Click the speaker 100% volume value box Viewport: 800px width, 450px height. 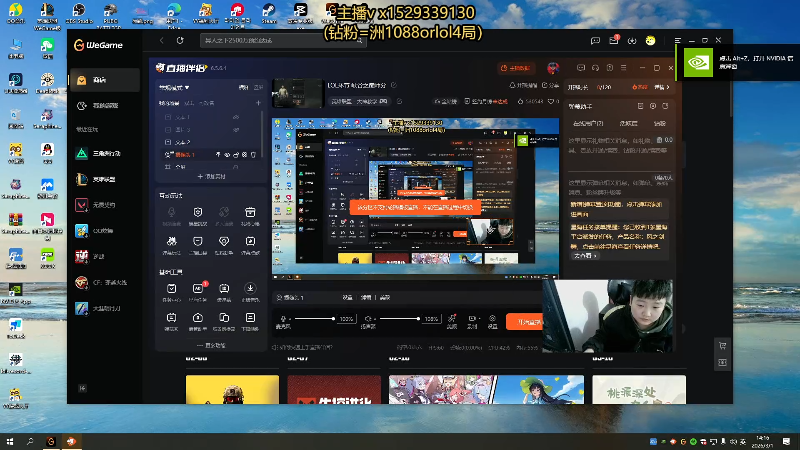tap(431, 319)
